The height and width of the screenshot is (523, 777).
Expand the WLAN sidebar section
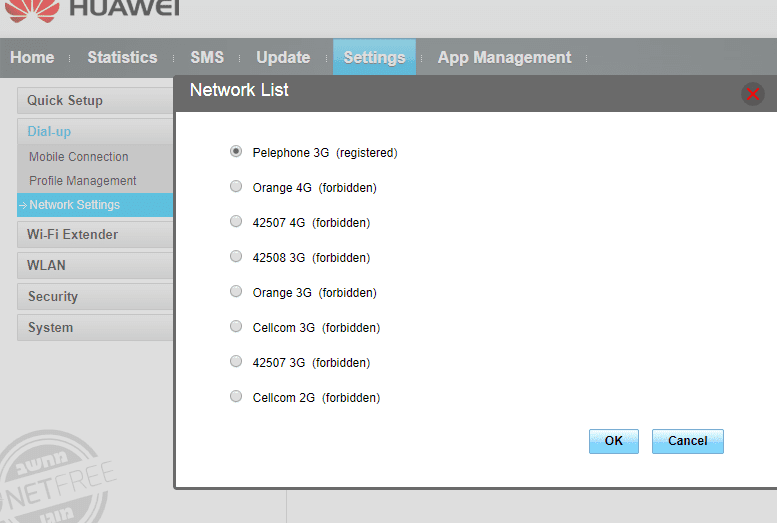click(95, 265)
